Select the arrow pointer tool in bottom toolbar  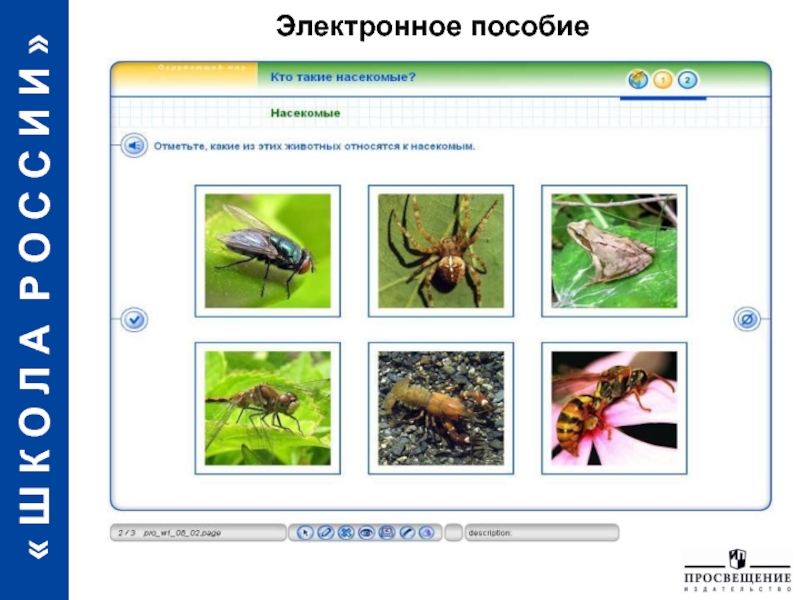(305, 533)
